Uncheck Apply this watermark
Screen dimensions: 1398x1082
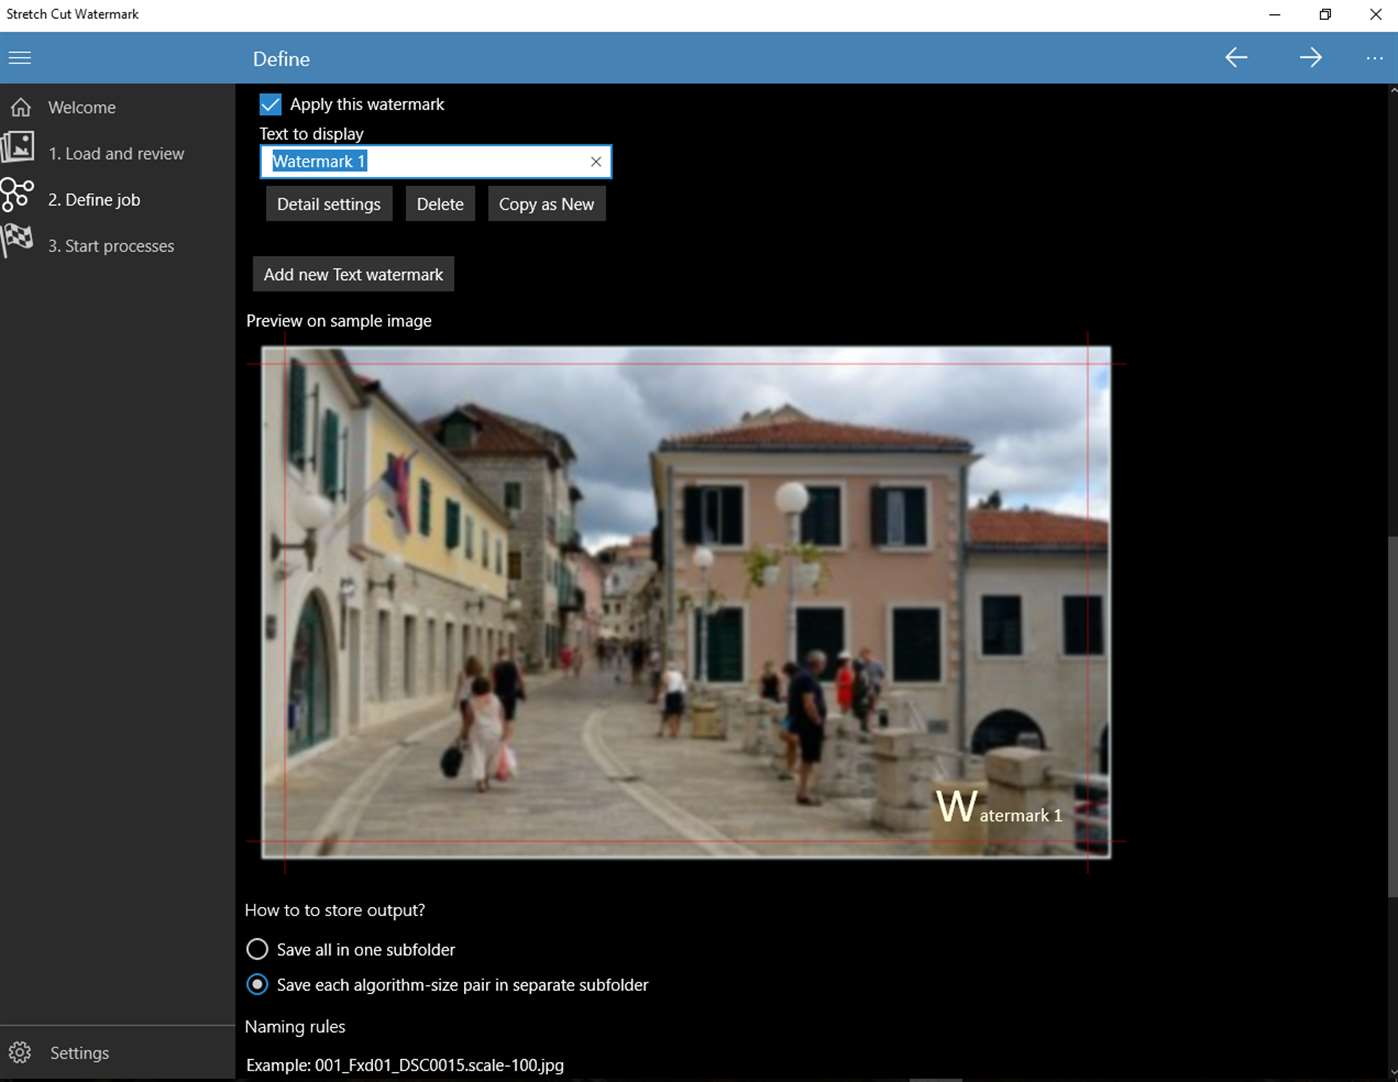tap(270, 104)
